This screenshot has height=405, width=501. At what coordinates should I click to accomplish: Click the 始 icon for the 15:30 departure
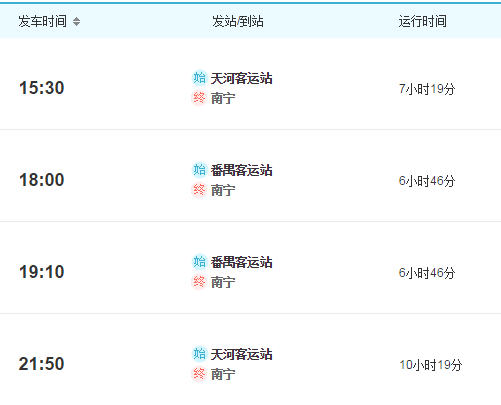[x=199, y=78]
